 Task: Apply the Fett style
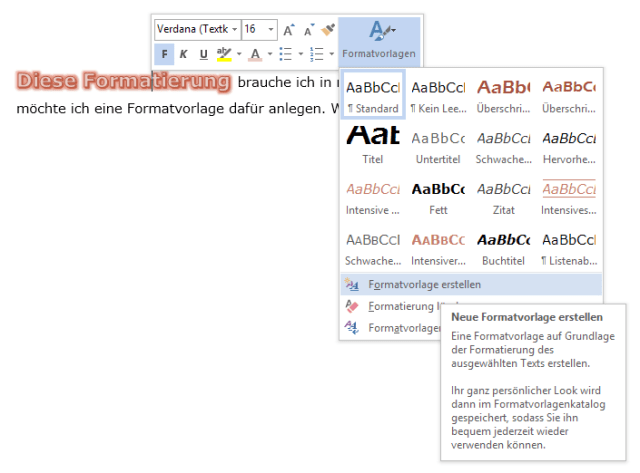click(x=438, y=198)
